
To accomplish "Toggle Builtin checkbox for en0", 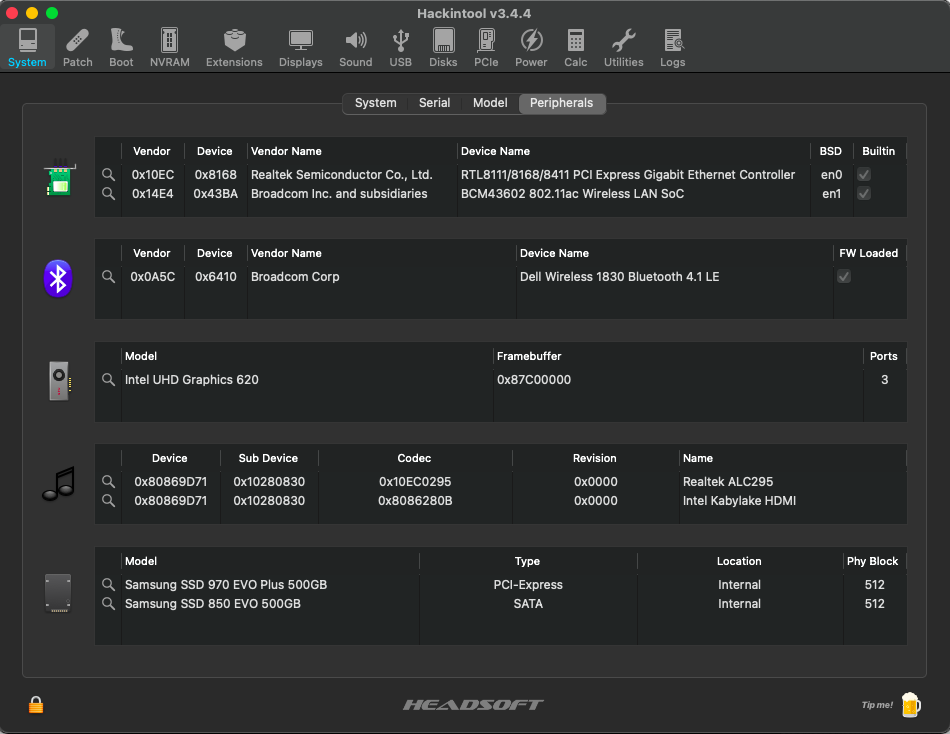I will pyautogui.click(x=864, y=175).
